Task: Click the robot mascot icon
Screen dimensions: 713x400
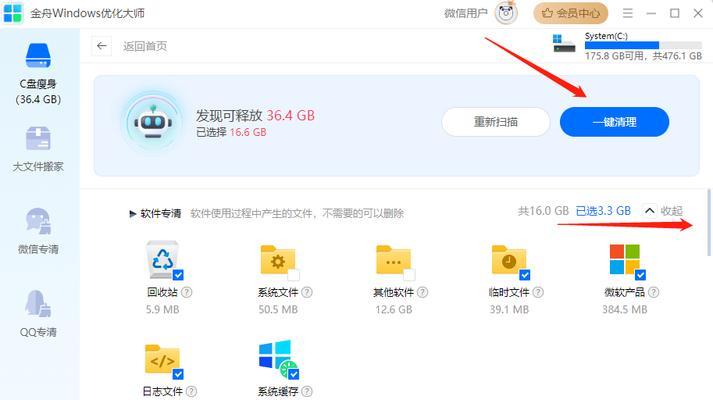Action: click(x=153, y=122)
